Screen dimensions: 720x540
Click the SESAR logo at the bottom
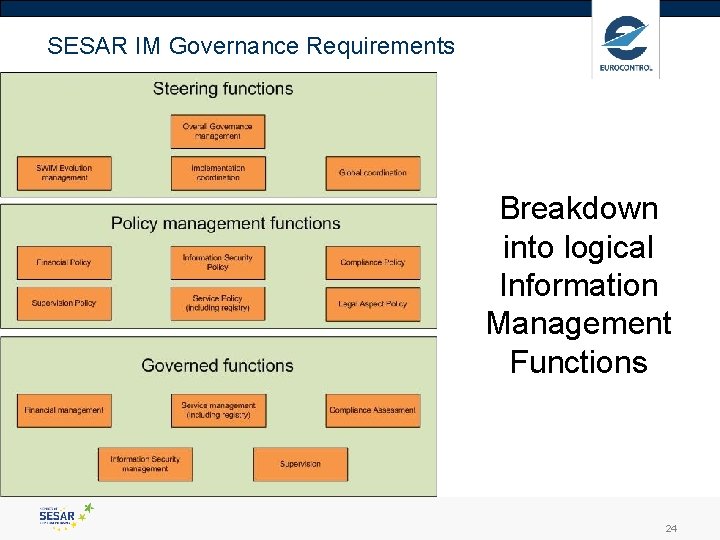point(66,517)
